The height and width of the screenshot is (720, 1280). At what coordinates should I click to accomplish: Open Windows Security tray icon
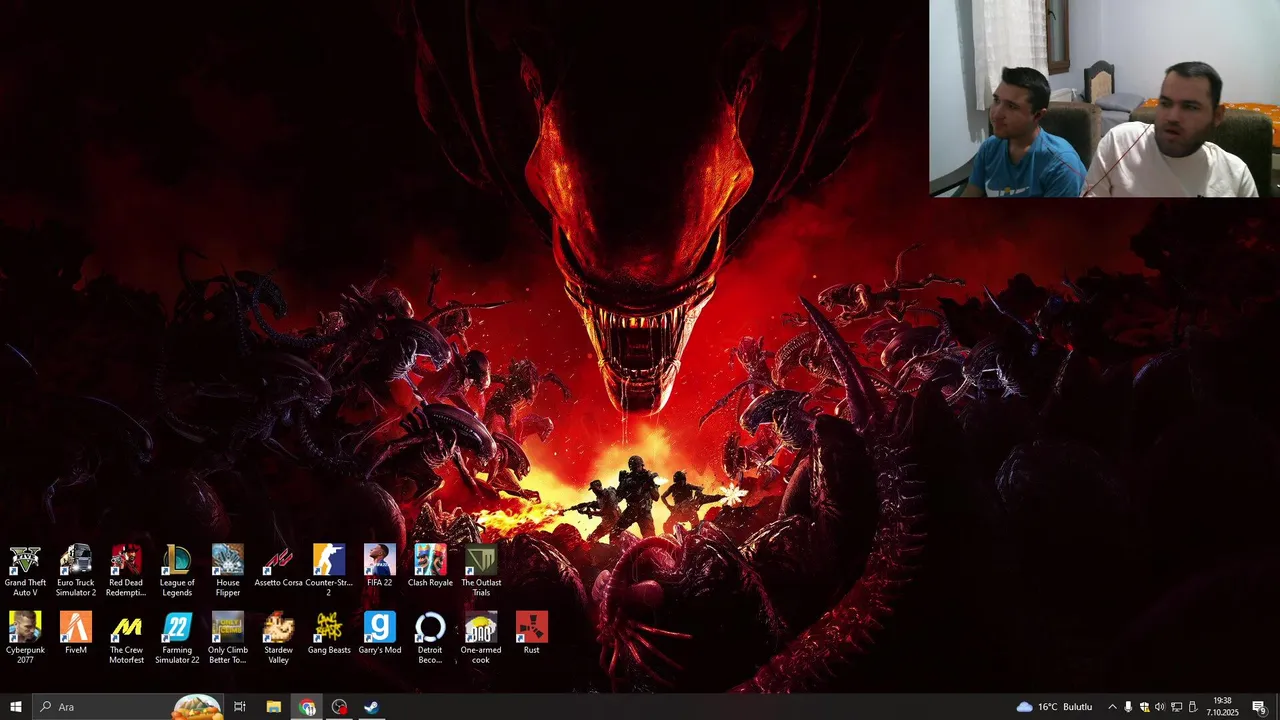pos(1144,707)
